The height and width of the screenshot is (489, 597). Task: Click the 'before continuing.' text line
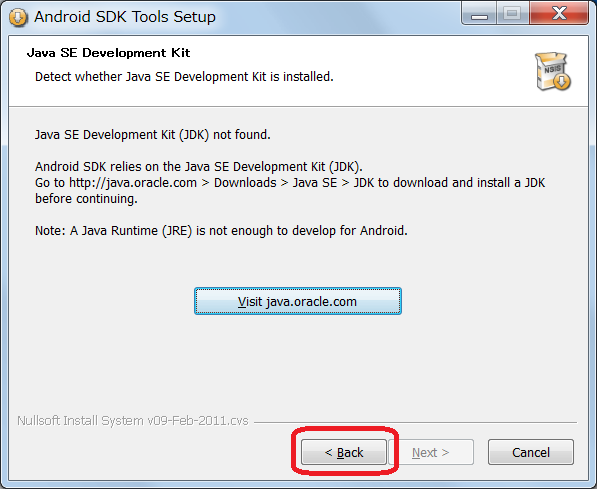pos(86,199)
